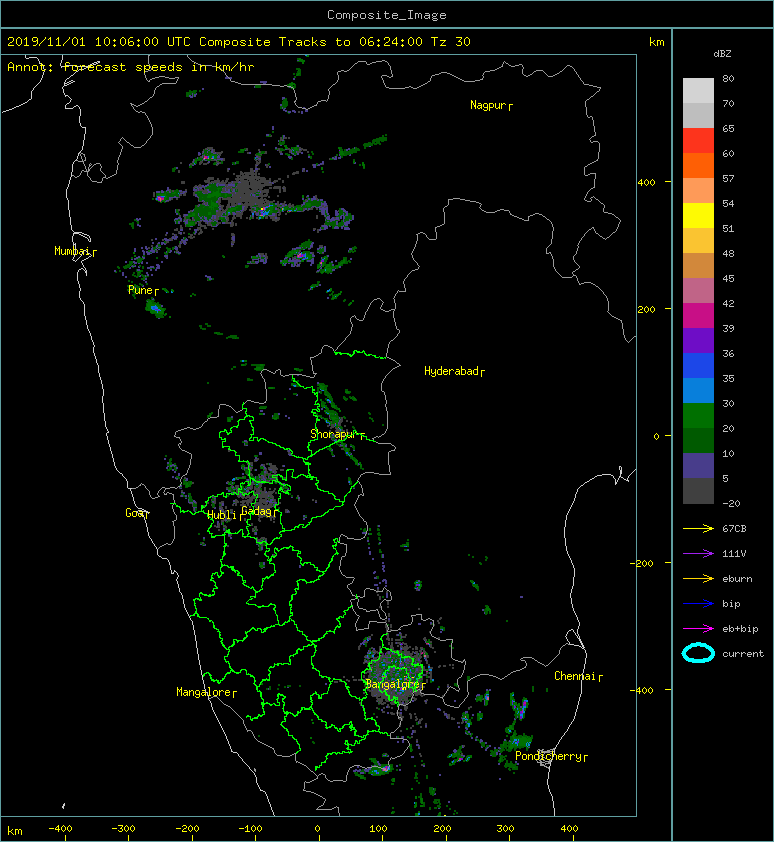The width and height of the screenshot is (774, 842).
Task: Click the purple 39 dBZ color swatch
Action: (698, 340)
